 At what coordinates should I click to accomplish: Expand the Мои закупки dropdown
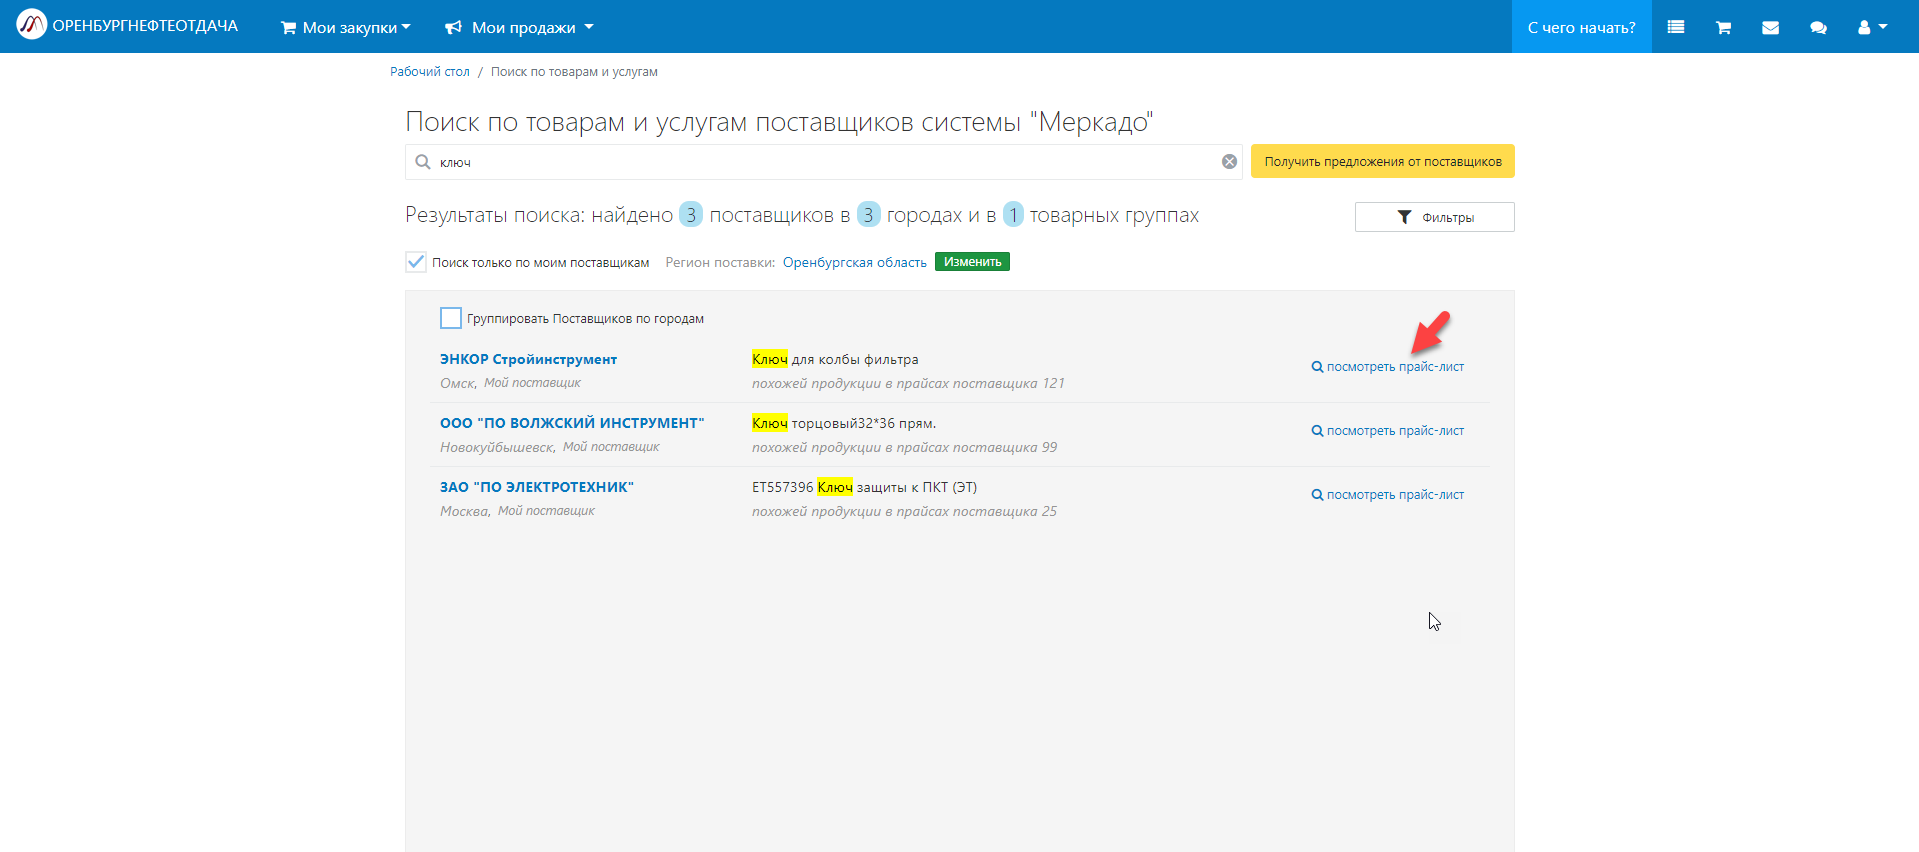click(346, 27)
